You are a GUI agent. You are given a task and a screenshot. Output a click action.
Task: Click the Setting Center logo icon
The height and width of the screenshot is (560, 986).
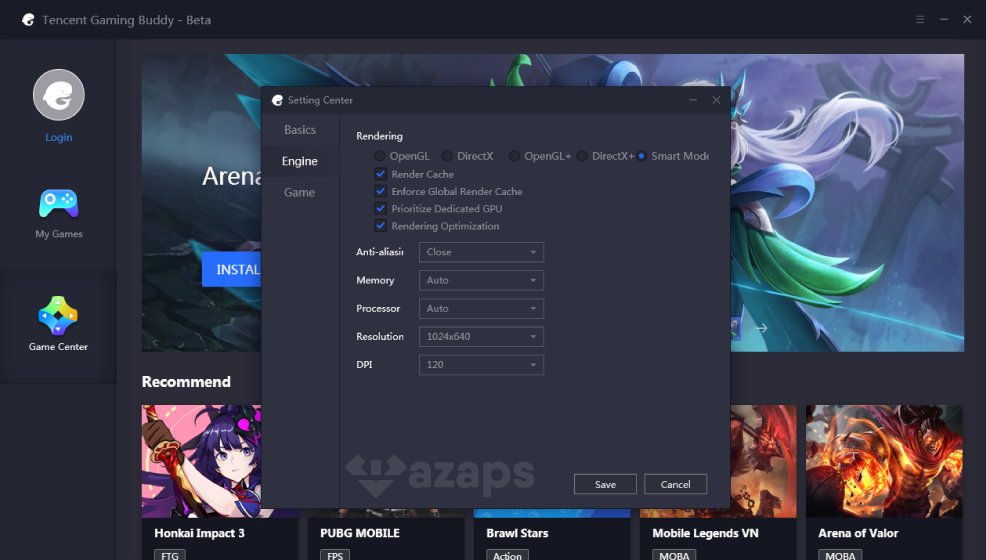[277, 100]
